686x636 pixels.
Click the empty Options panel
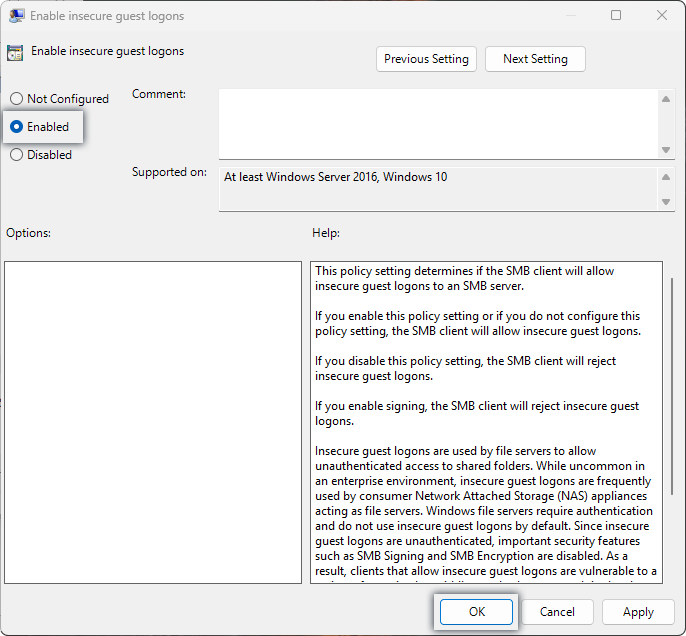[x=153, y=423]
